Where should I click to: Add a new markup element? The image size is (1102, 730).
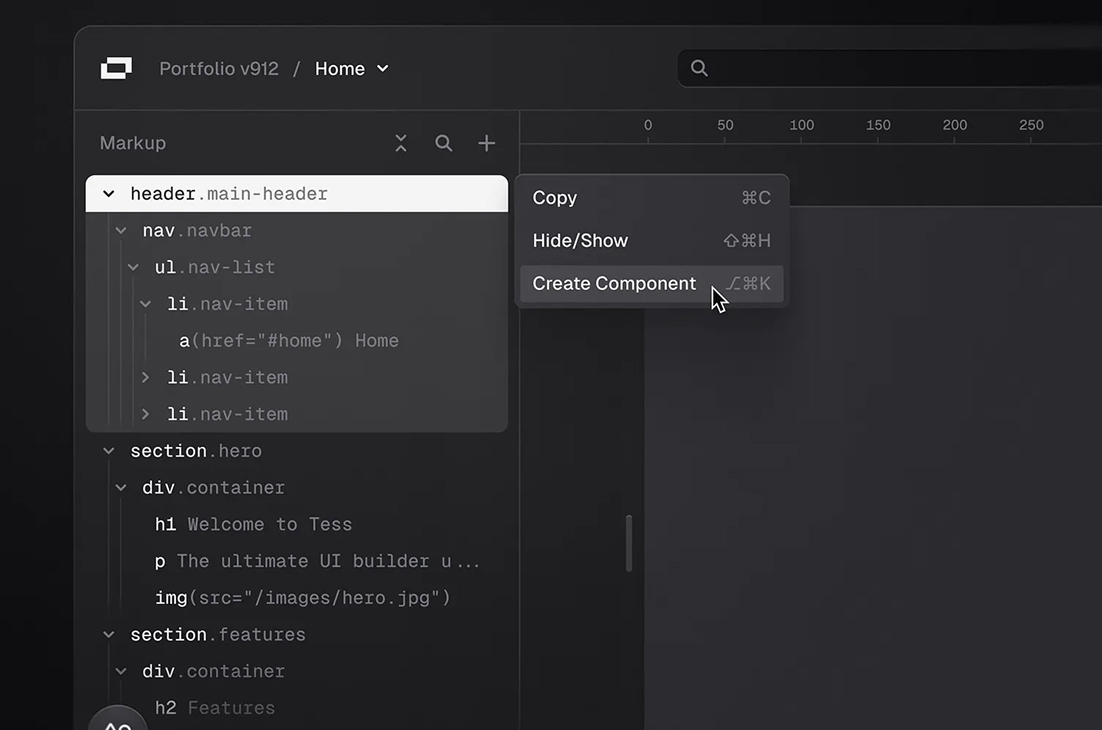pyautogui.click(x=486, y=143)
